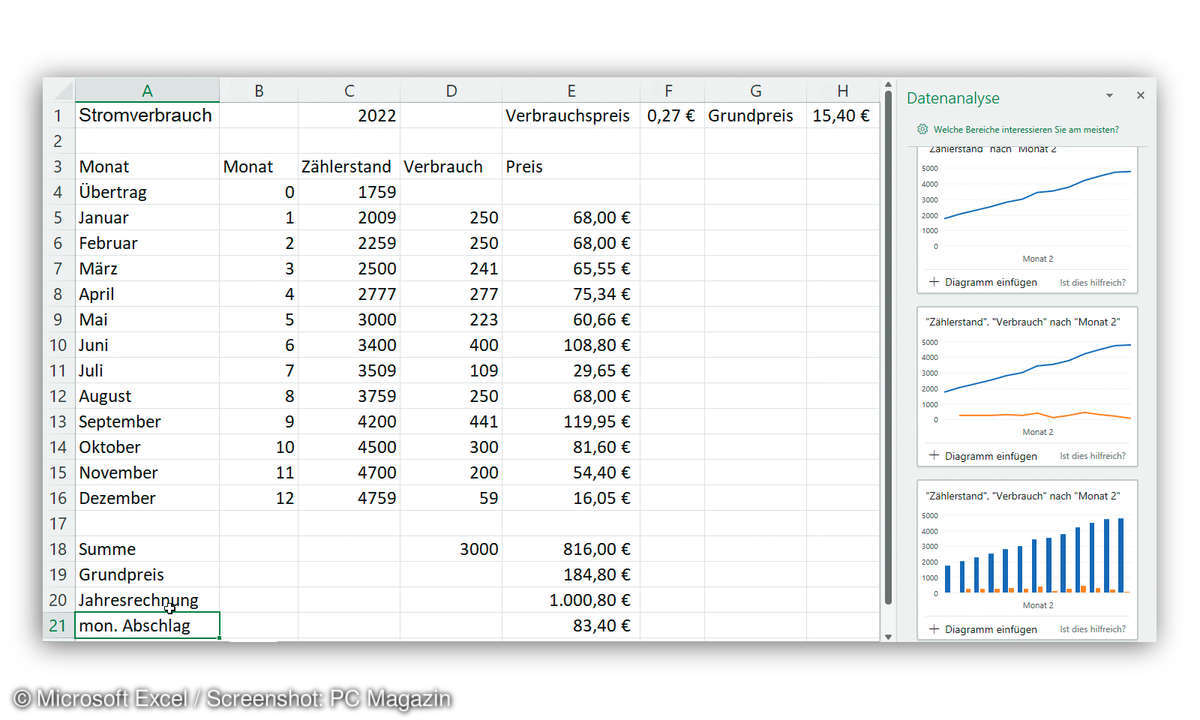This screenshot has height=720, width=1200.
Task: Open the Datenanalyse pane options arrow
Action: click(x=1109, y=96)
